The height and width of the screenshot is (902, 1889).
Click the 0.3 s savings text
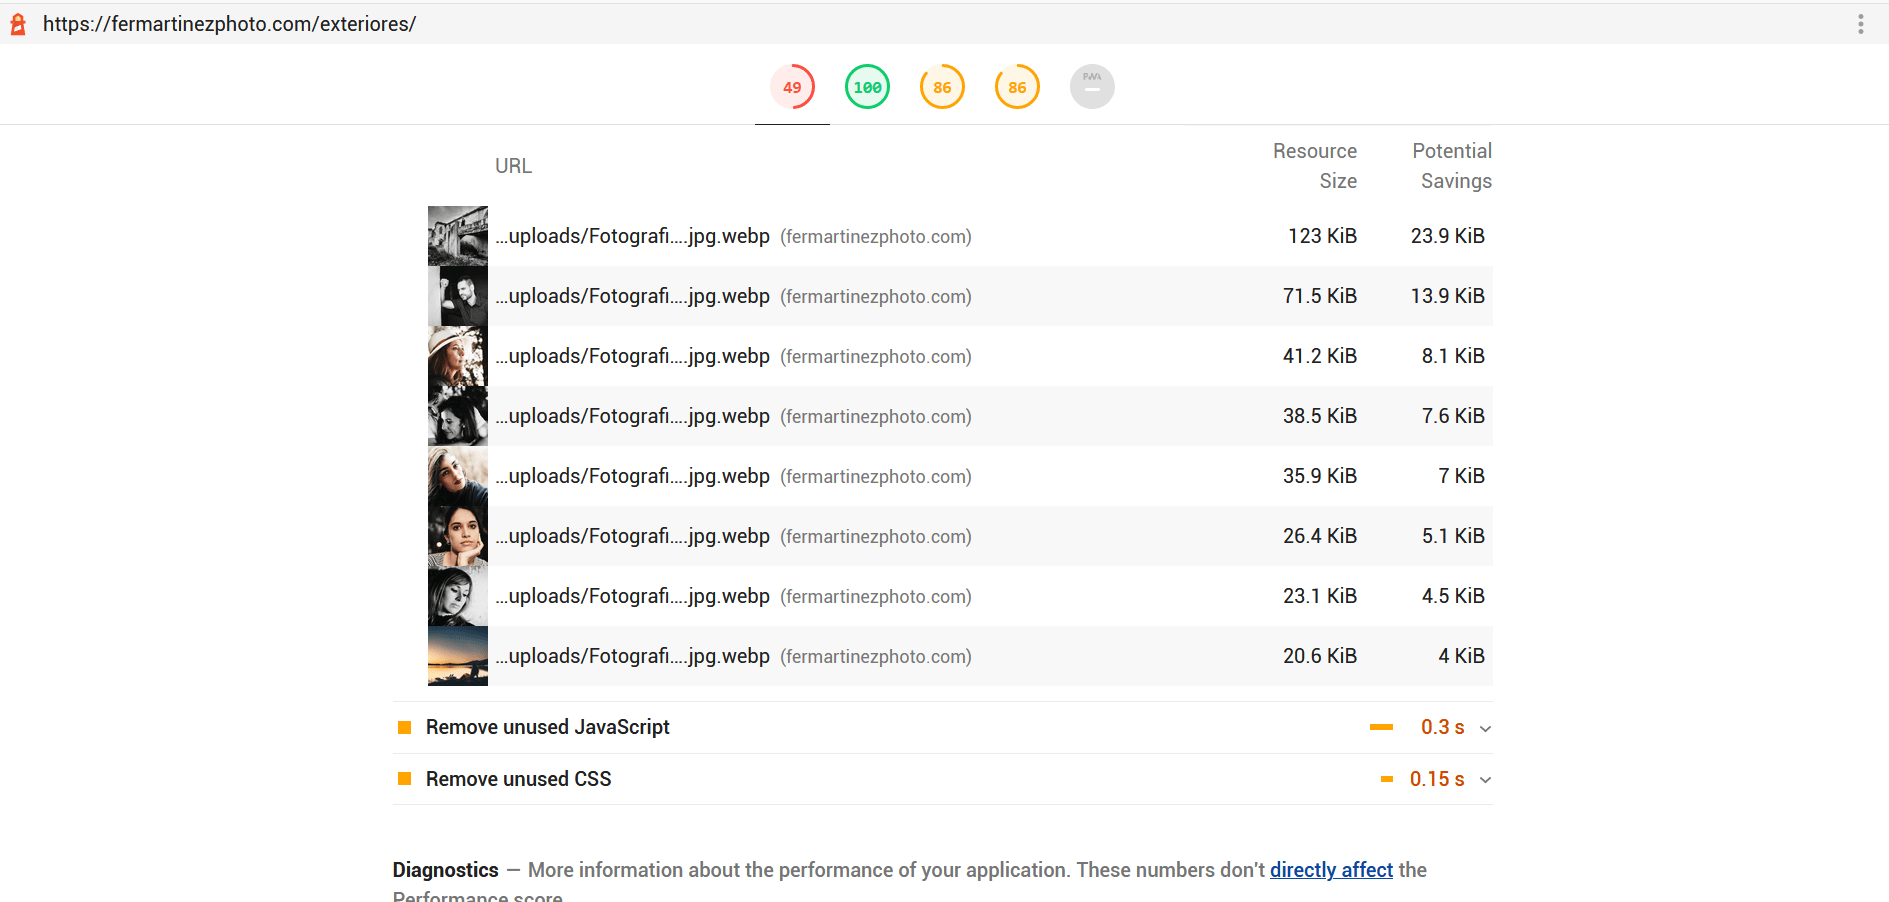[1442, 727]
